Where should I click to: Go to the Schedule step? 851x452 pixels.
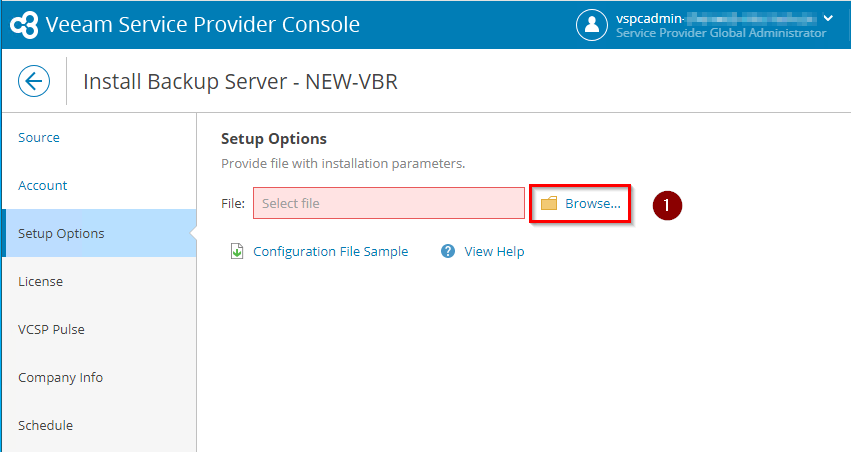tap(45, 425)
